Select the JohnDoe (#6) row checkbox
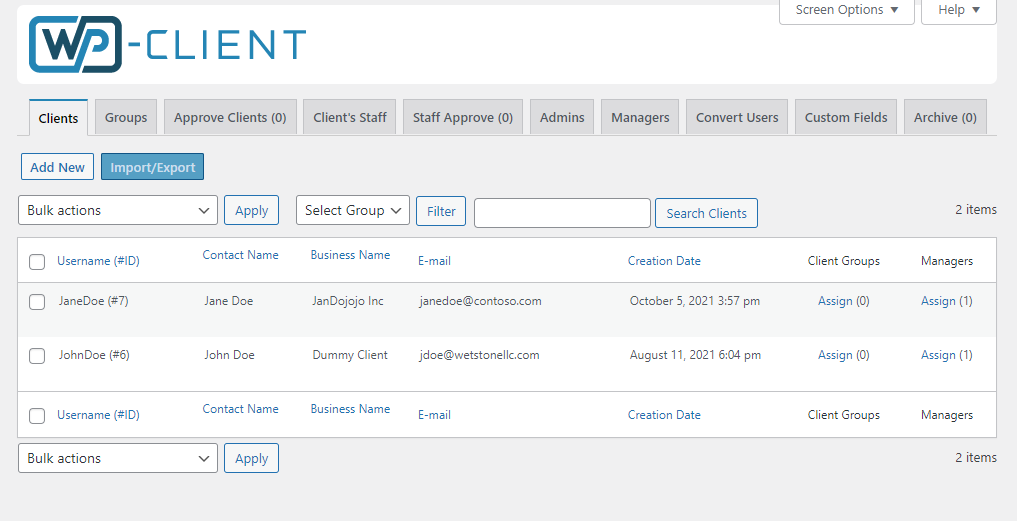This screenshot has width=1017, height=521. click(x=37, y=356)
